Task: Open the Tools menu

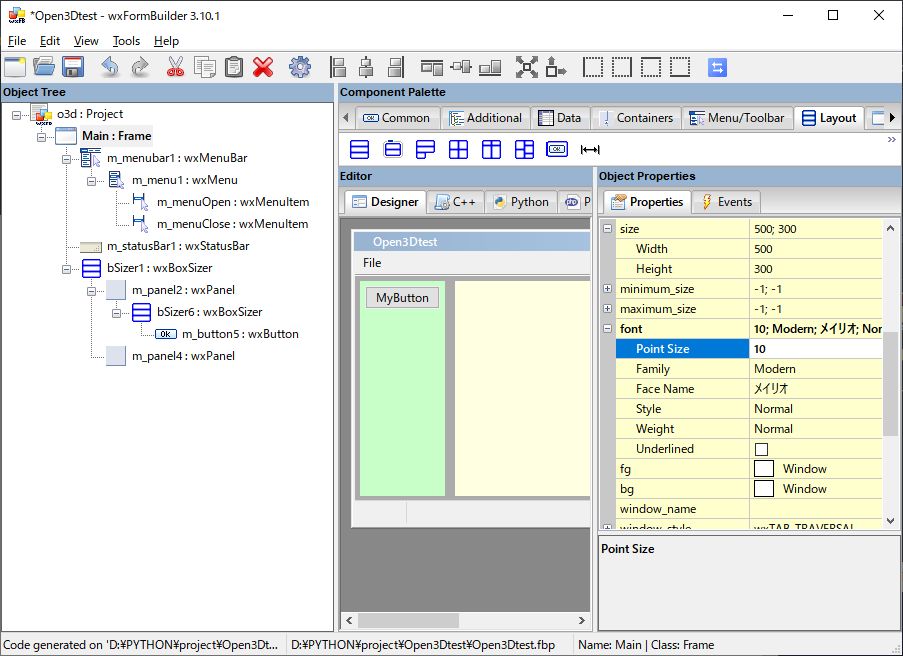Action: tap(126, 41)
